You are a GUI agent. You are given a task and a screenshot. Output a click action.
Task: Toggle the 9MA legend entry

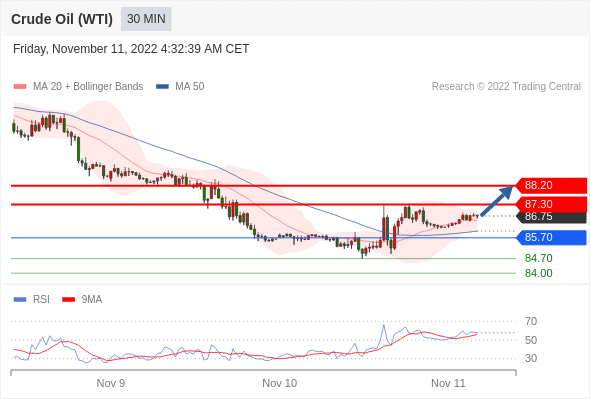point(82,300)
